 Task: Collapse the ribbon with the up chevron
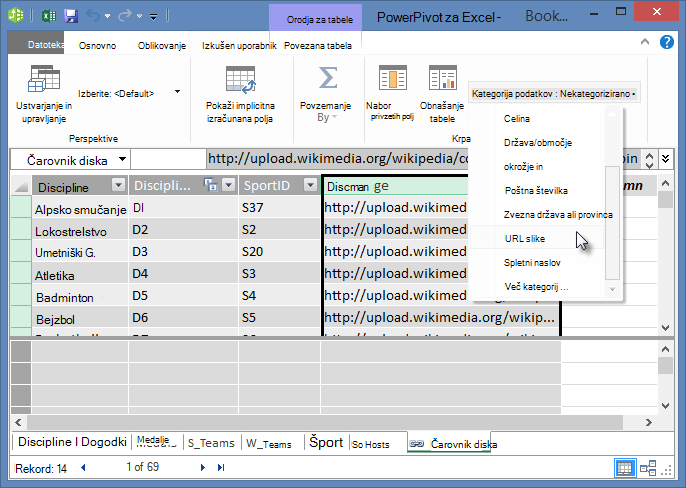pyautogui.click(x=644, y=42)
